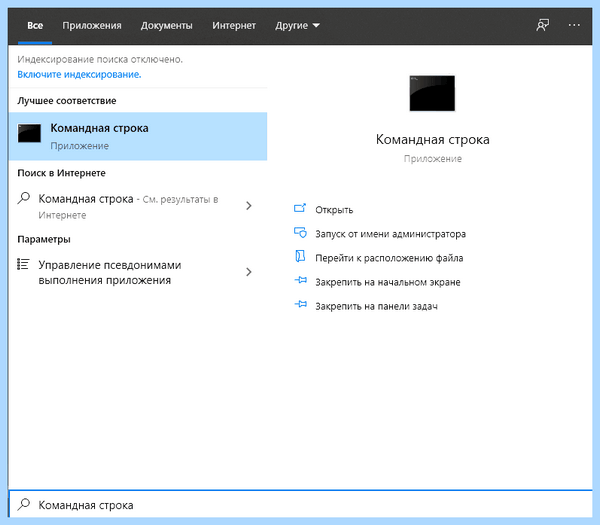Switch to the Приложения tab
Viewport: 600px width, 525px height.
92,26
